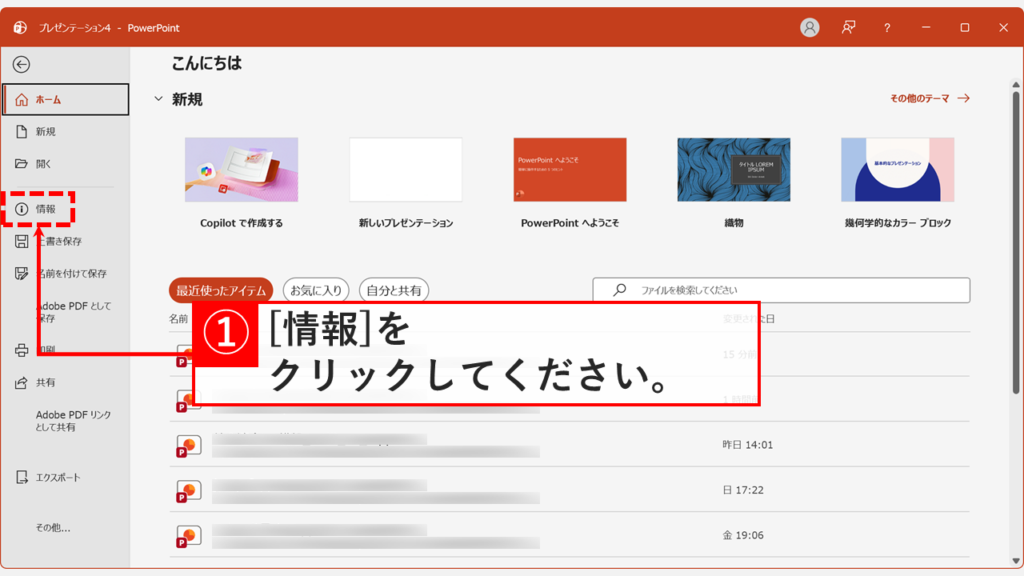Image resolution: width=1024 pixels, height=576 pixels.
Task: Choose Adobe PDF リンクとして共有
Action: coord(73,421)
